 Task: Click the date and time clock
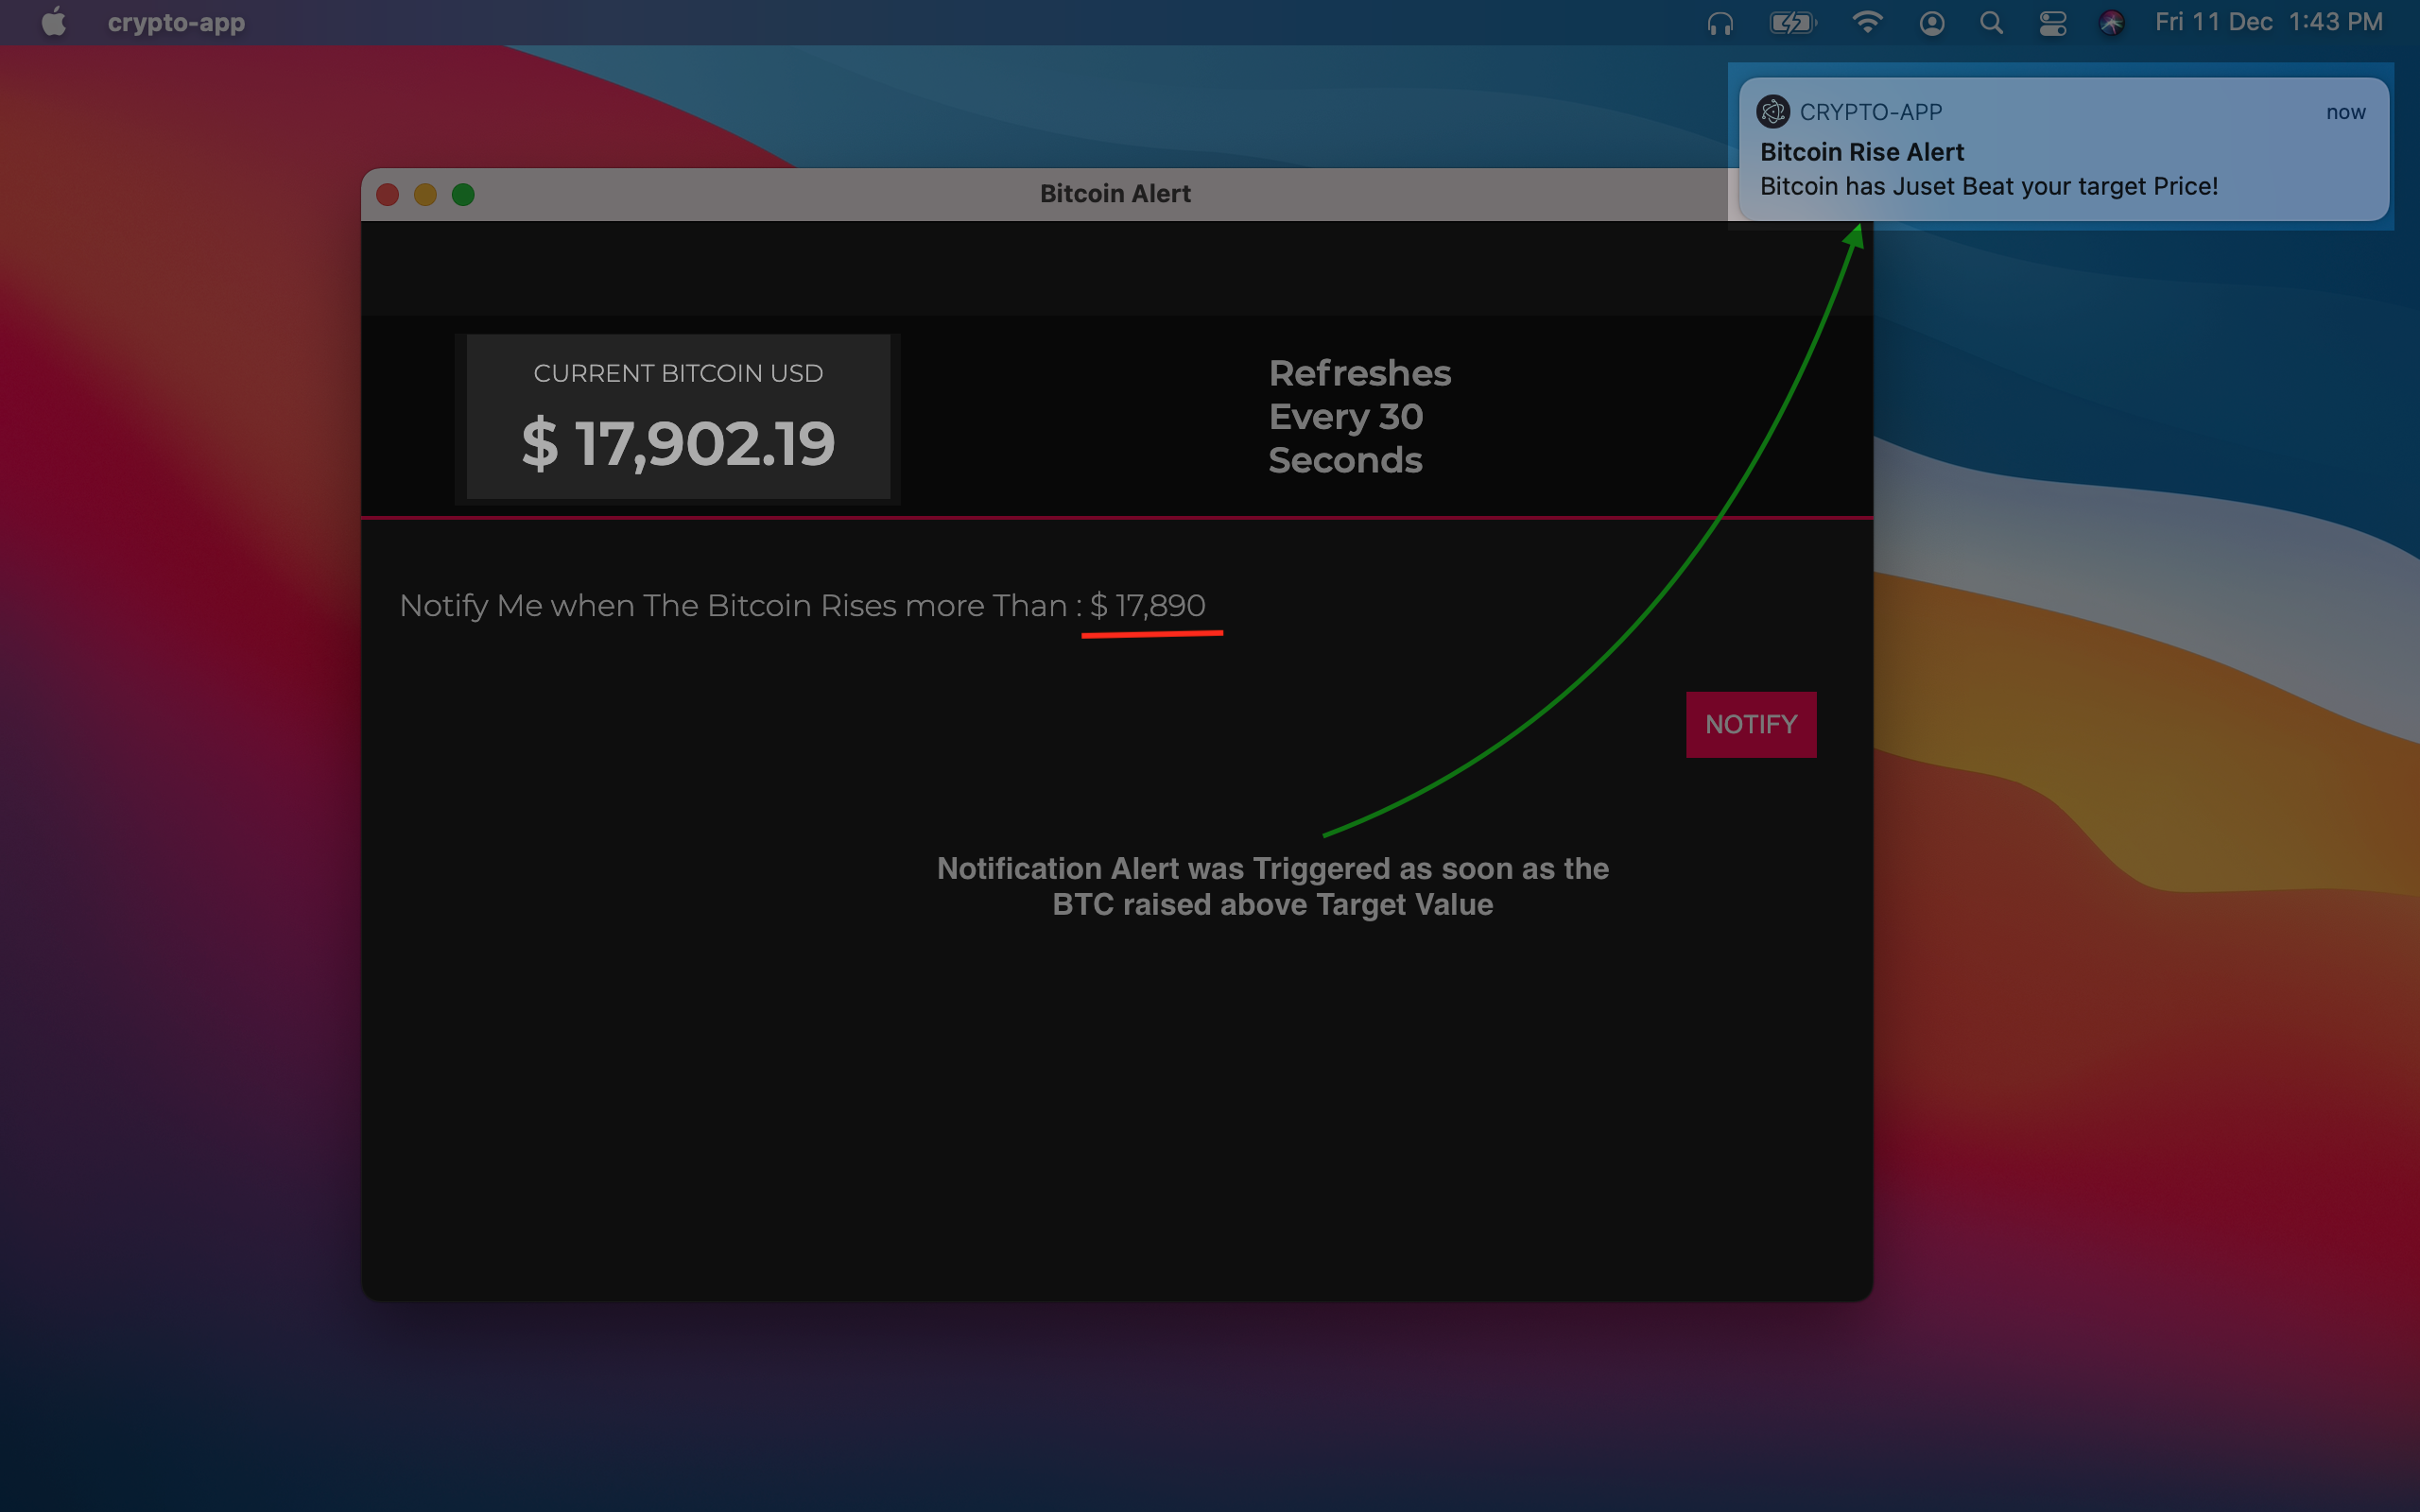(2268, 22)
